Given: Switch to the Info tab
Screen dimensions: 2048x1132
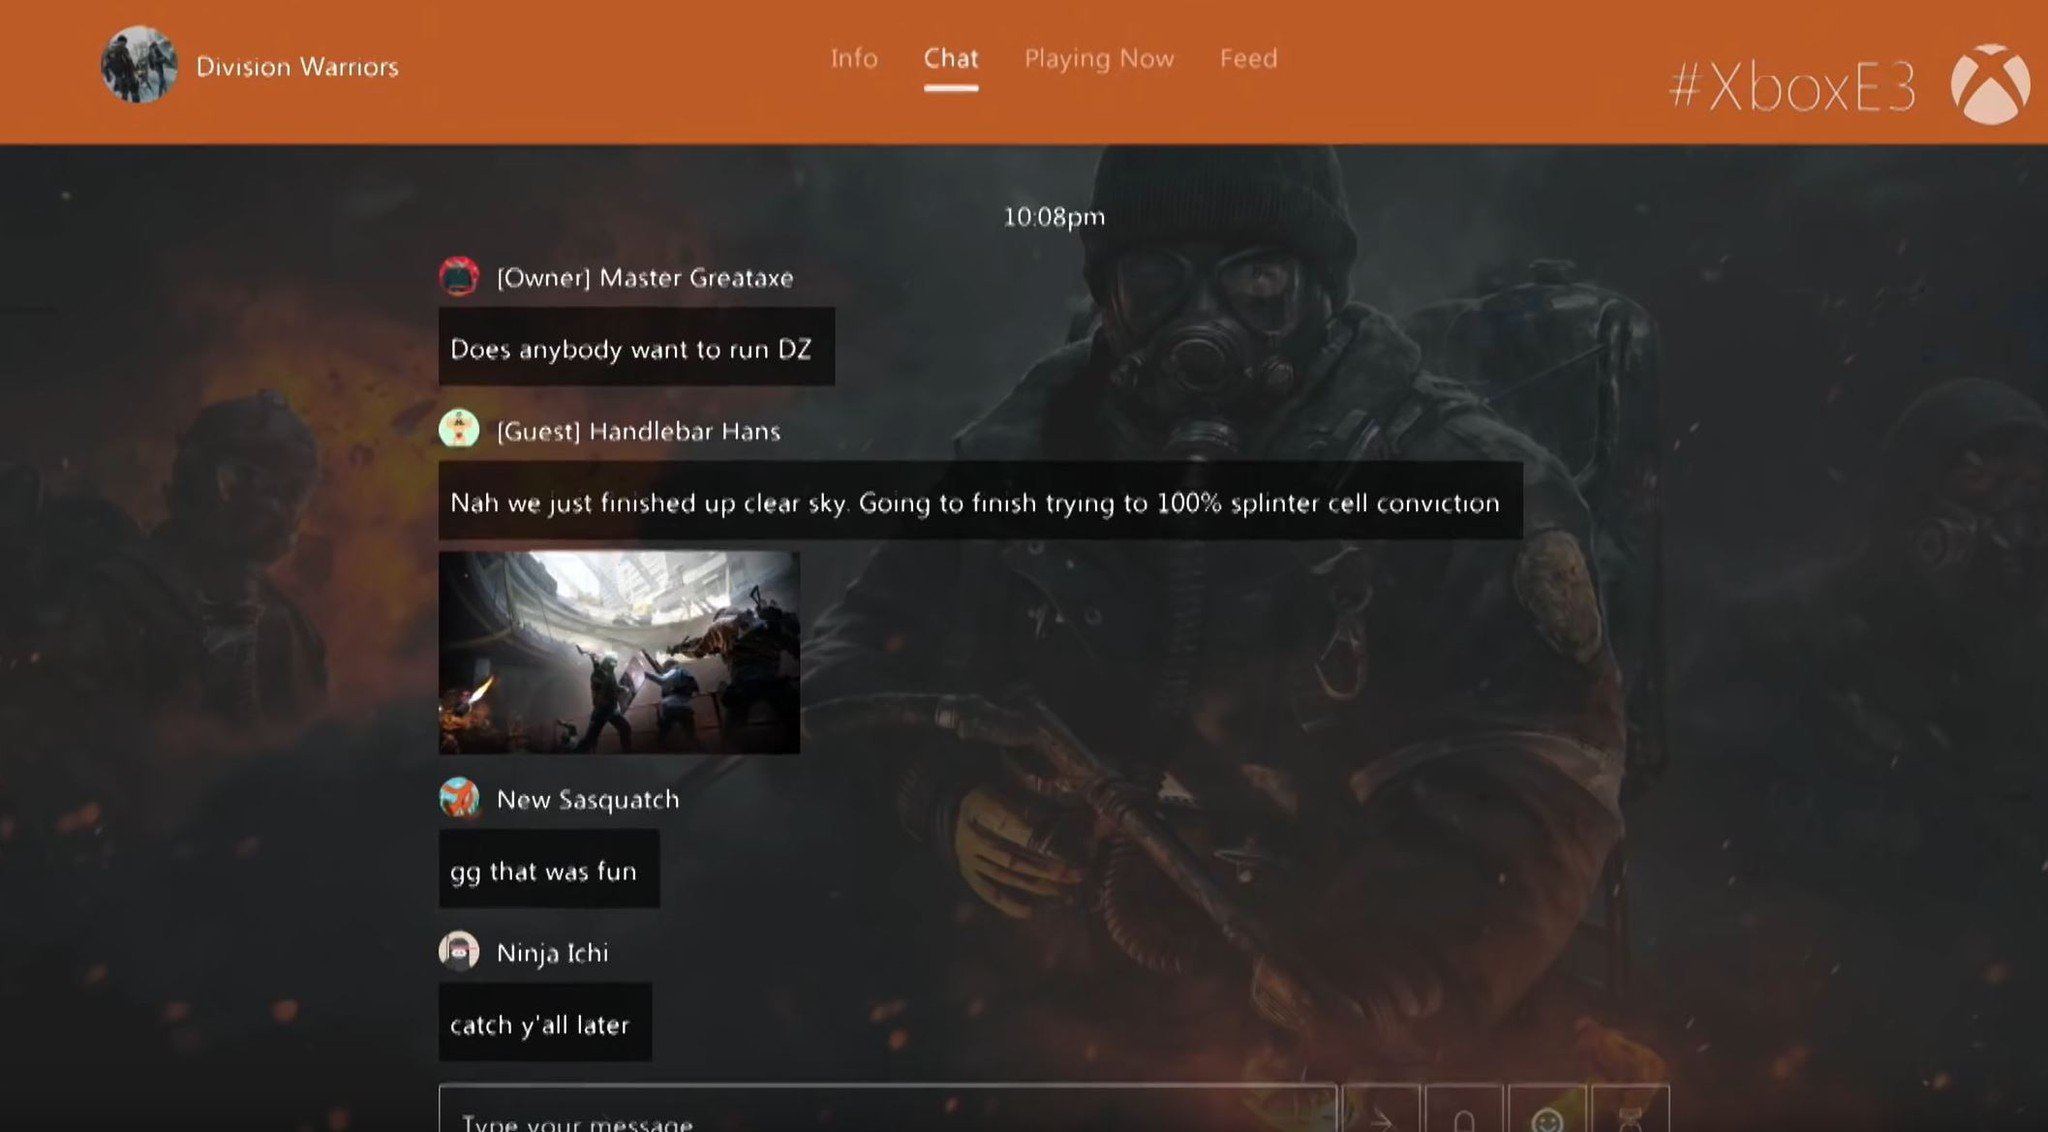Looking at the screenshot, I should (854, 59).
